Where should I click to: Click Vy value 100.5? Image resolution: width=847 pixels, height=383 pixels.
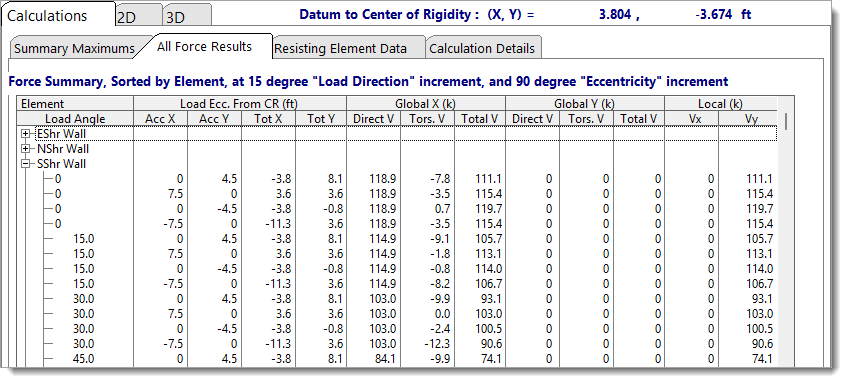(759, 328)
